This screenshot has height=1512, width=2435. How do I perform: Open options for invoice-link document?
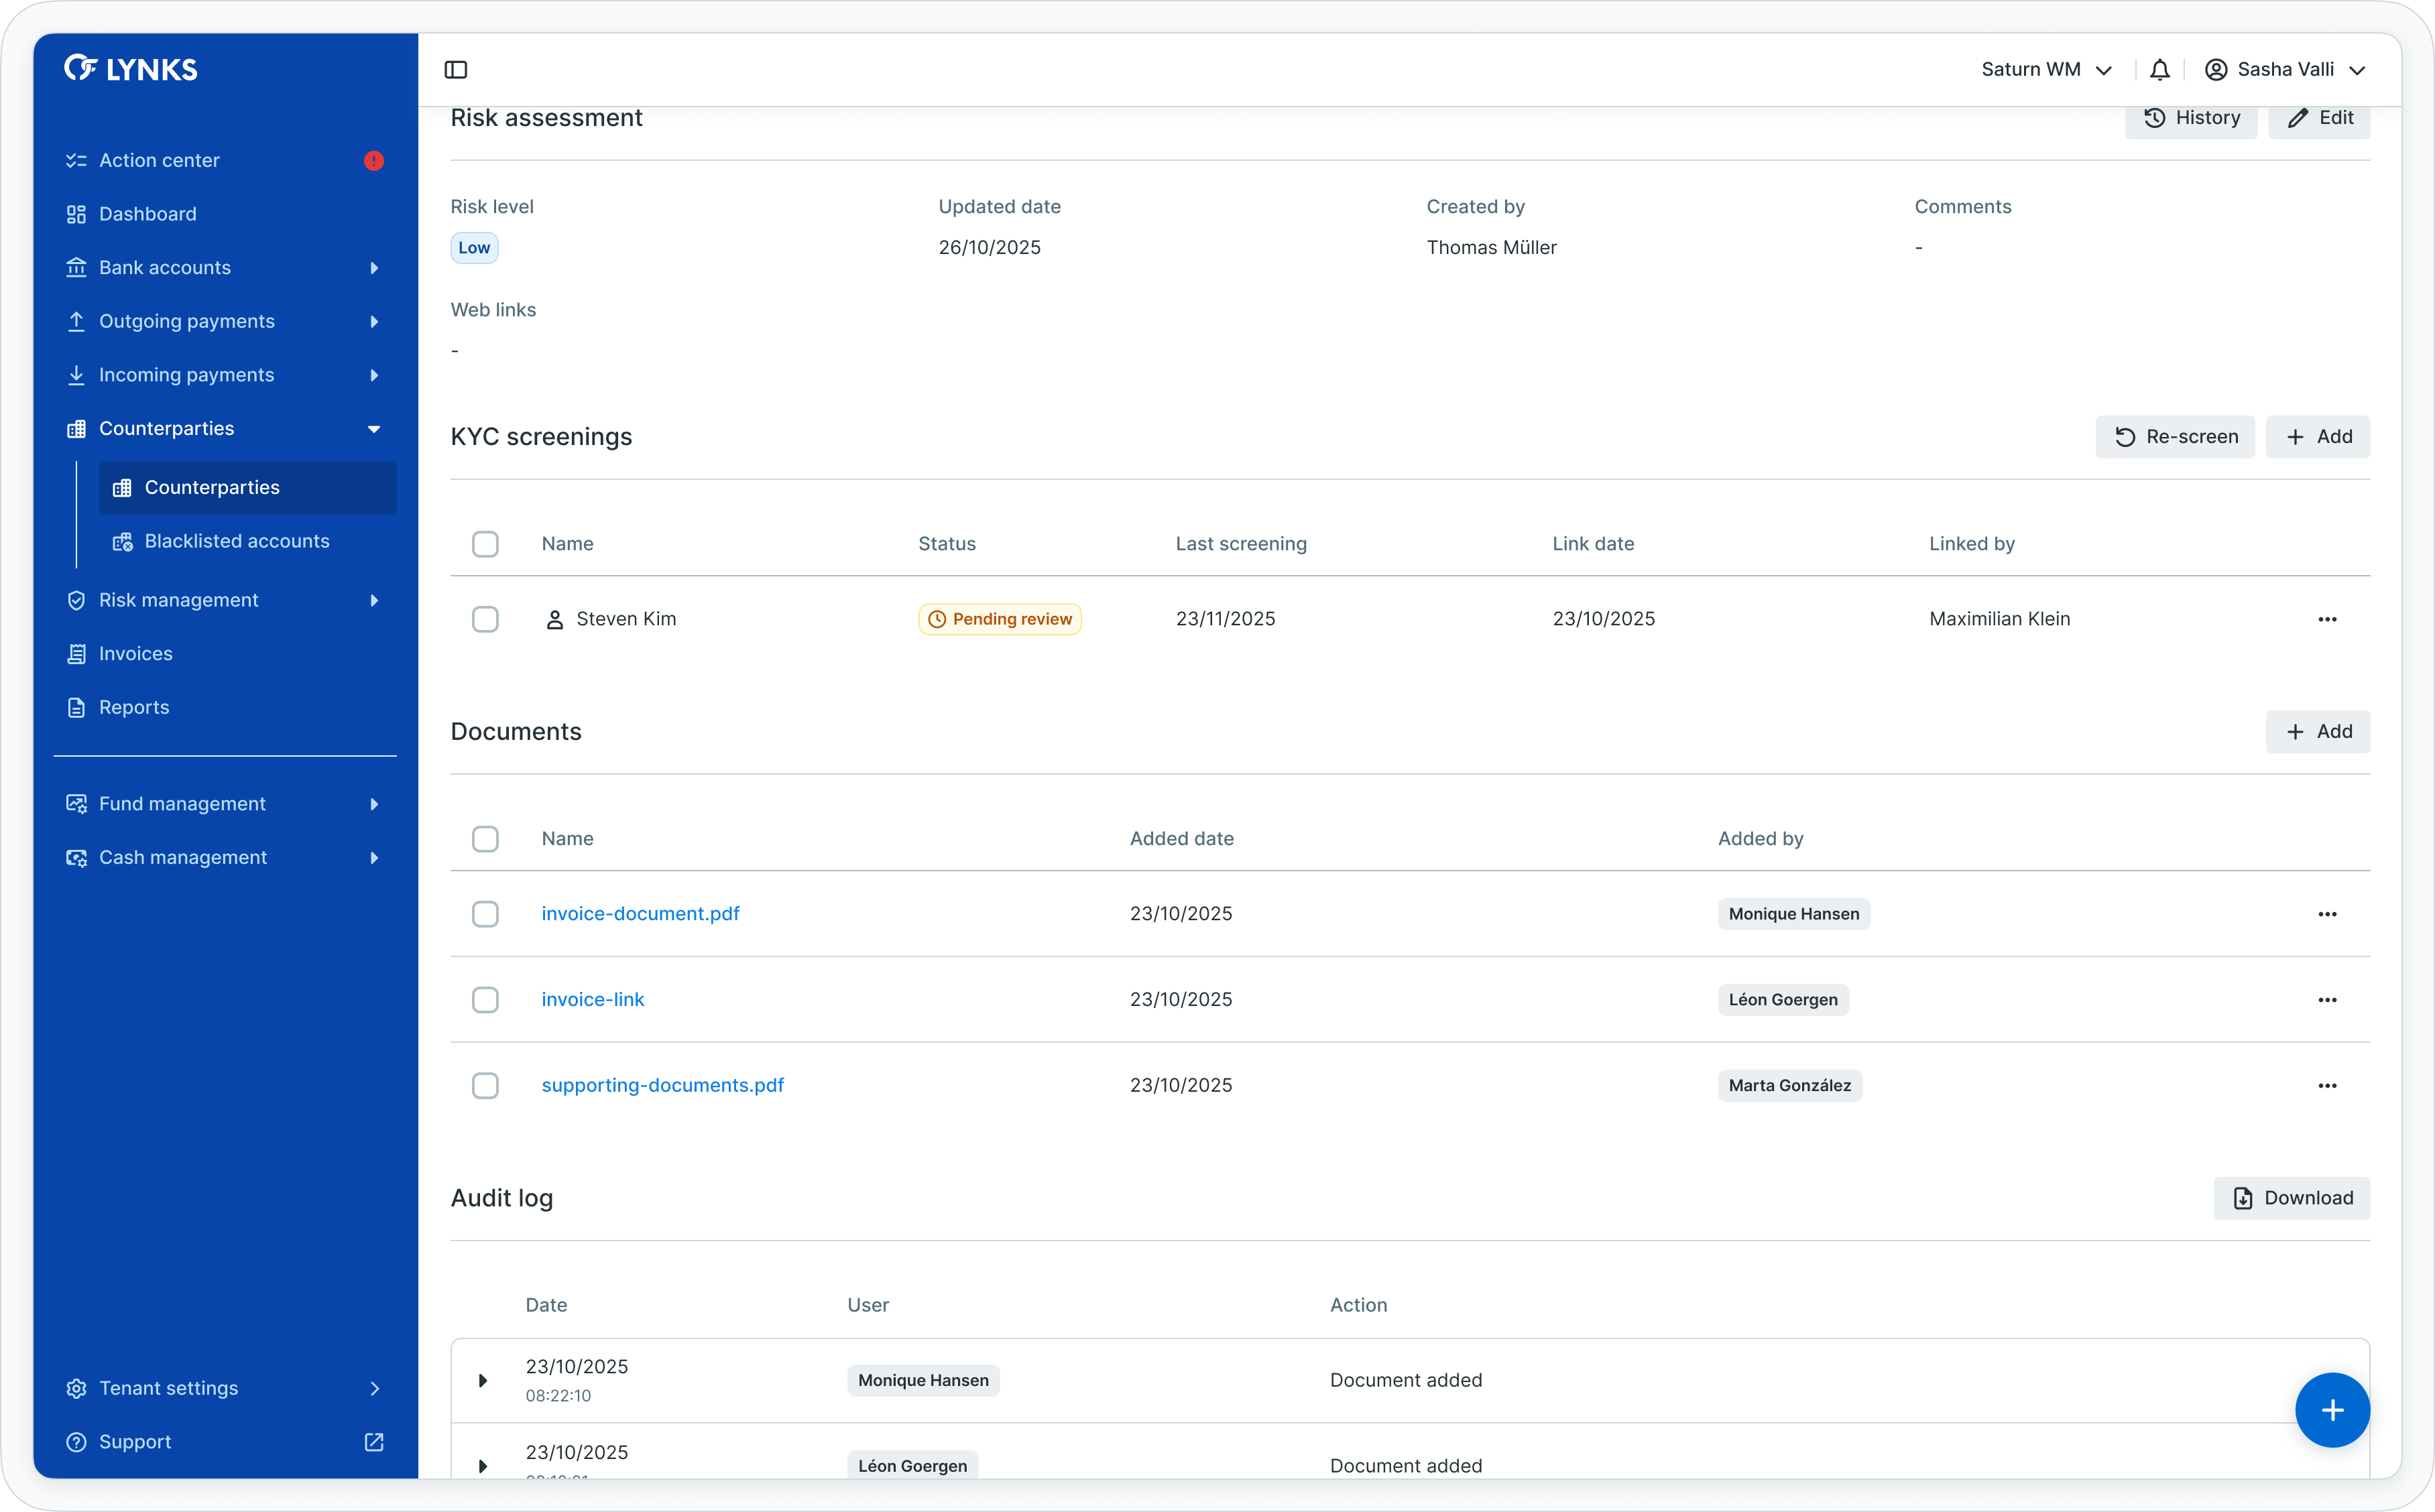tap(2327, 1000)
